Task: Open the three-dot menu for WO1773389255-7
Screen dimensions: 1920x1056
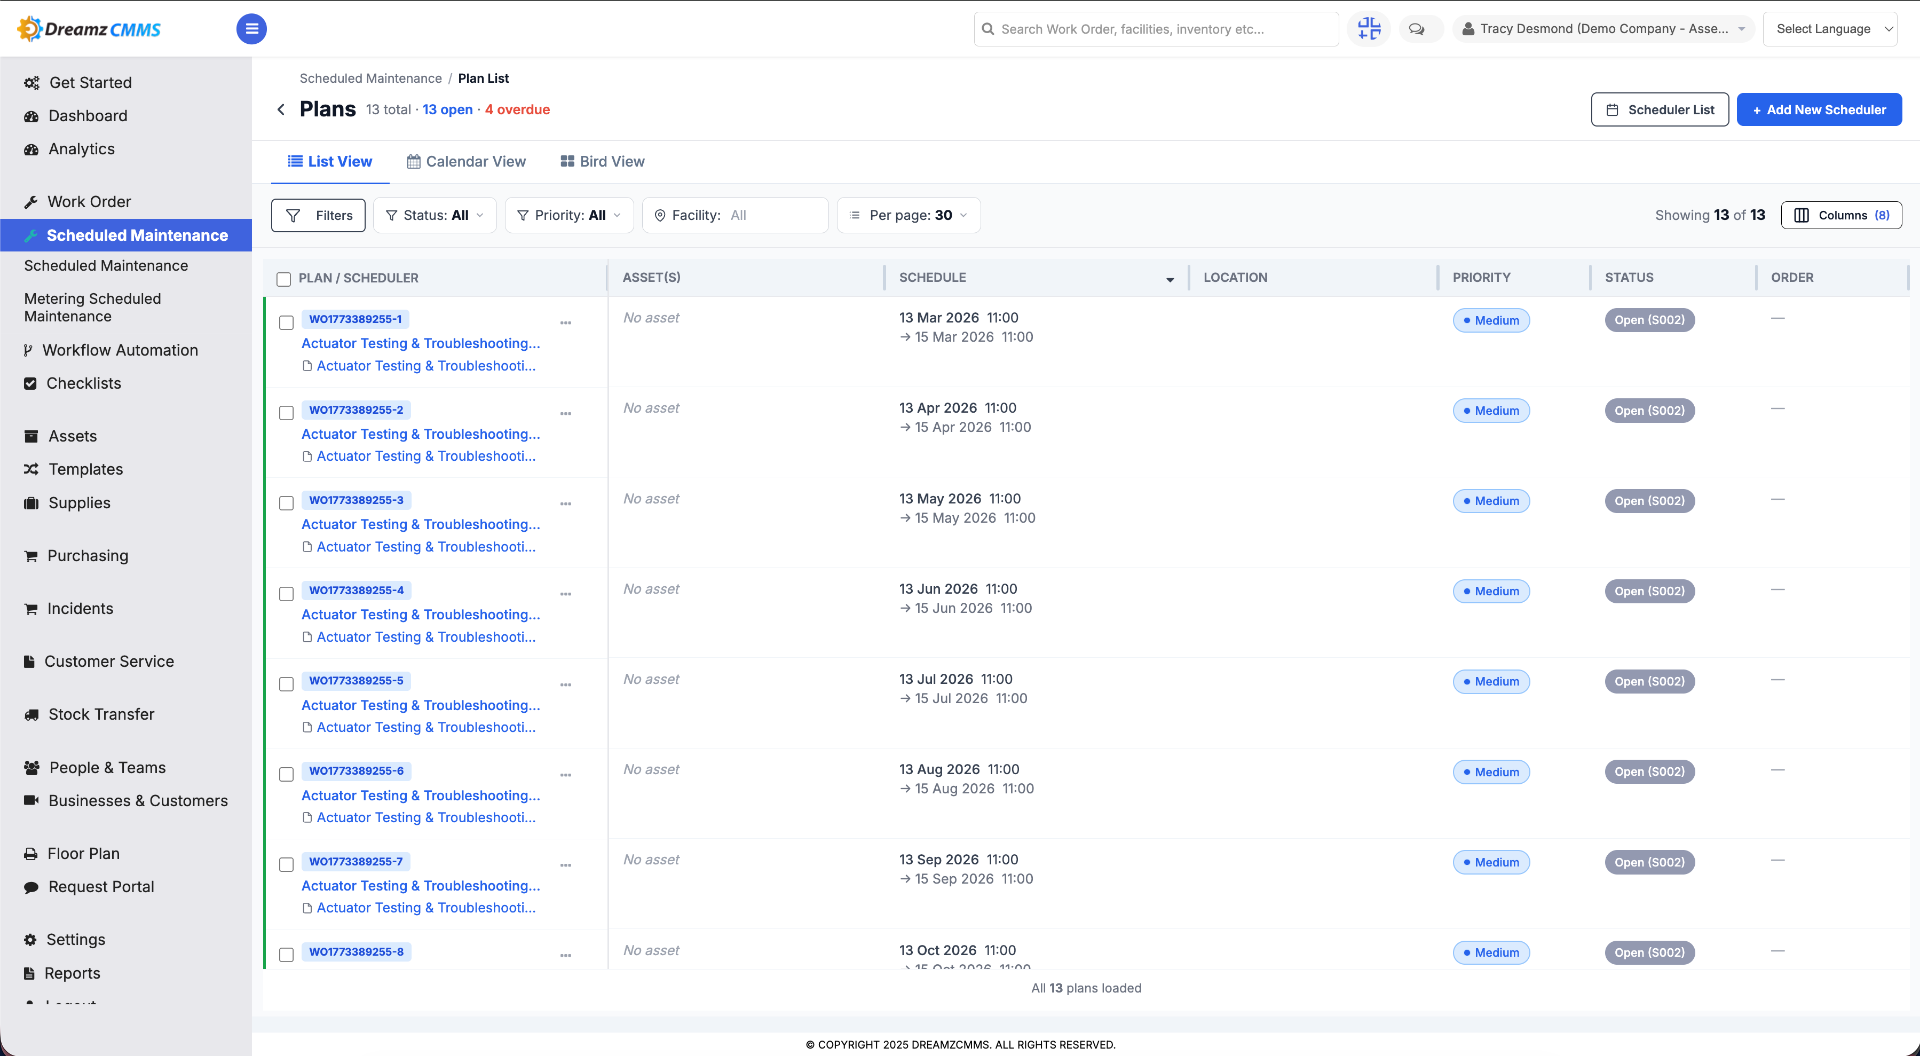Action: tap(566, 865)
